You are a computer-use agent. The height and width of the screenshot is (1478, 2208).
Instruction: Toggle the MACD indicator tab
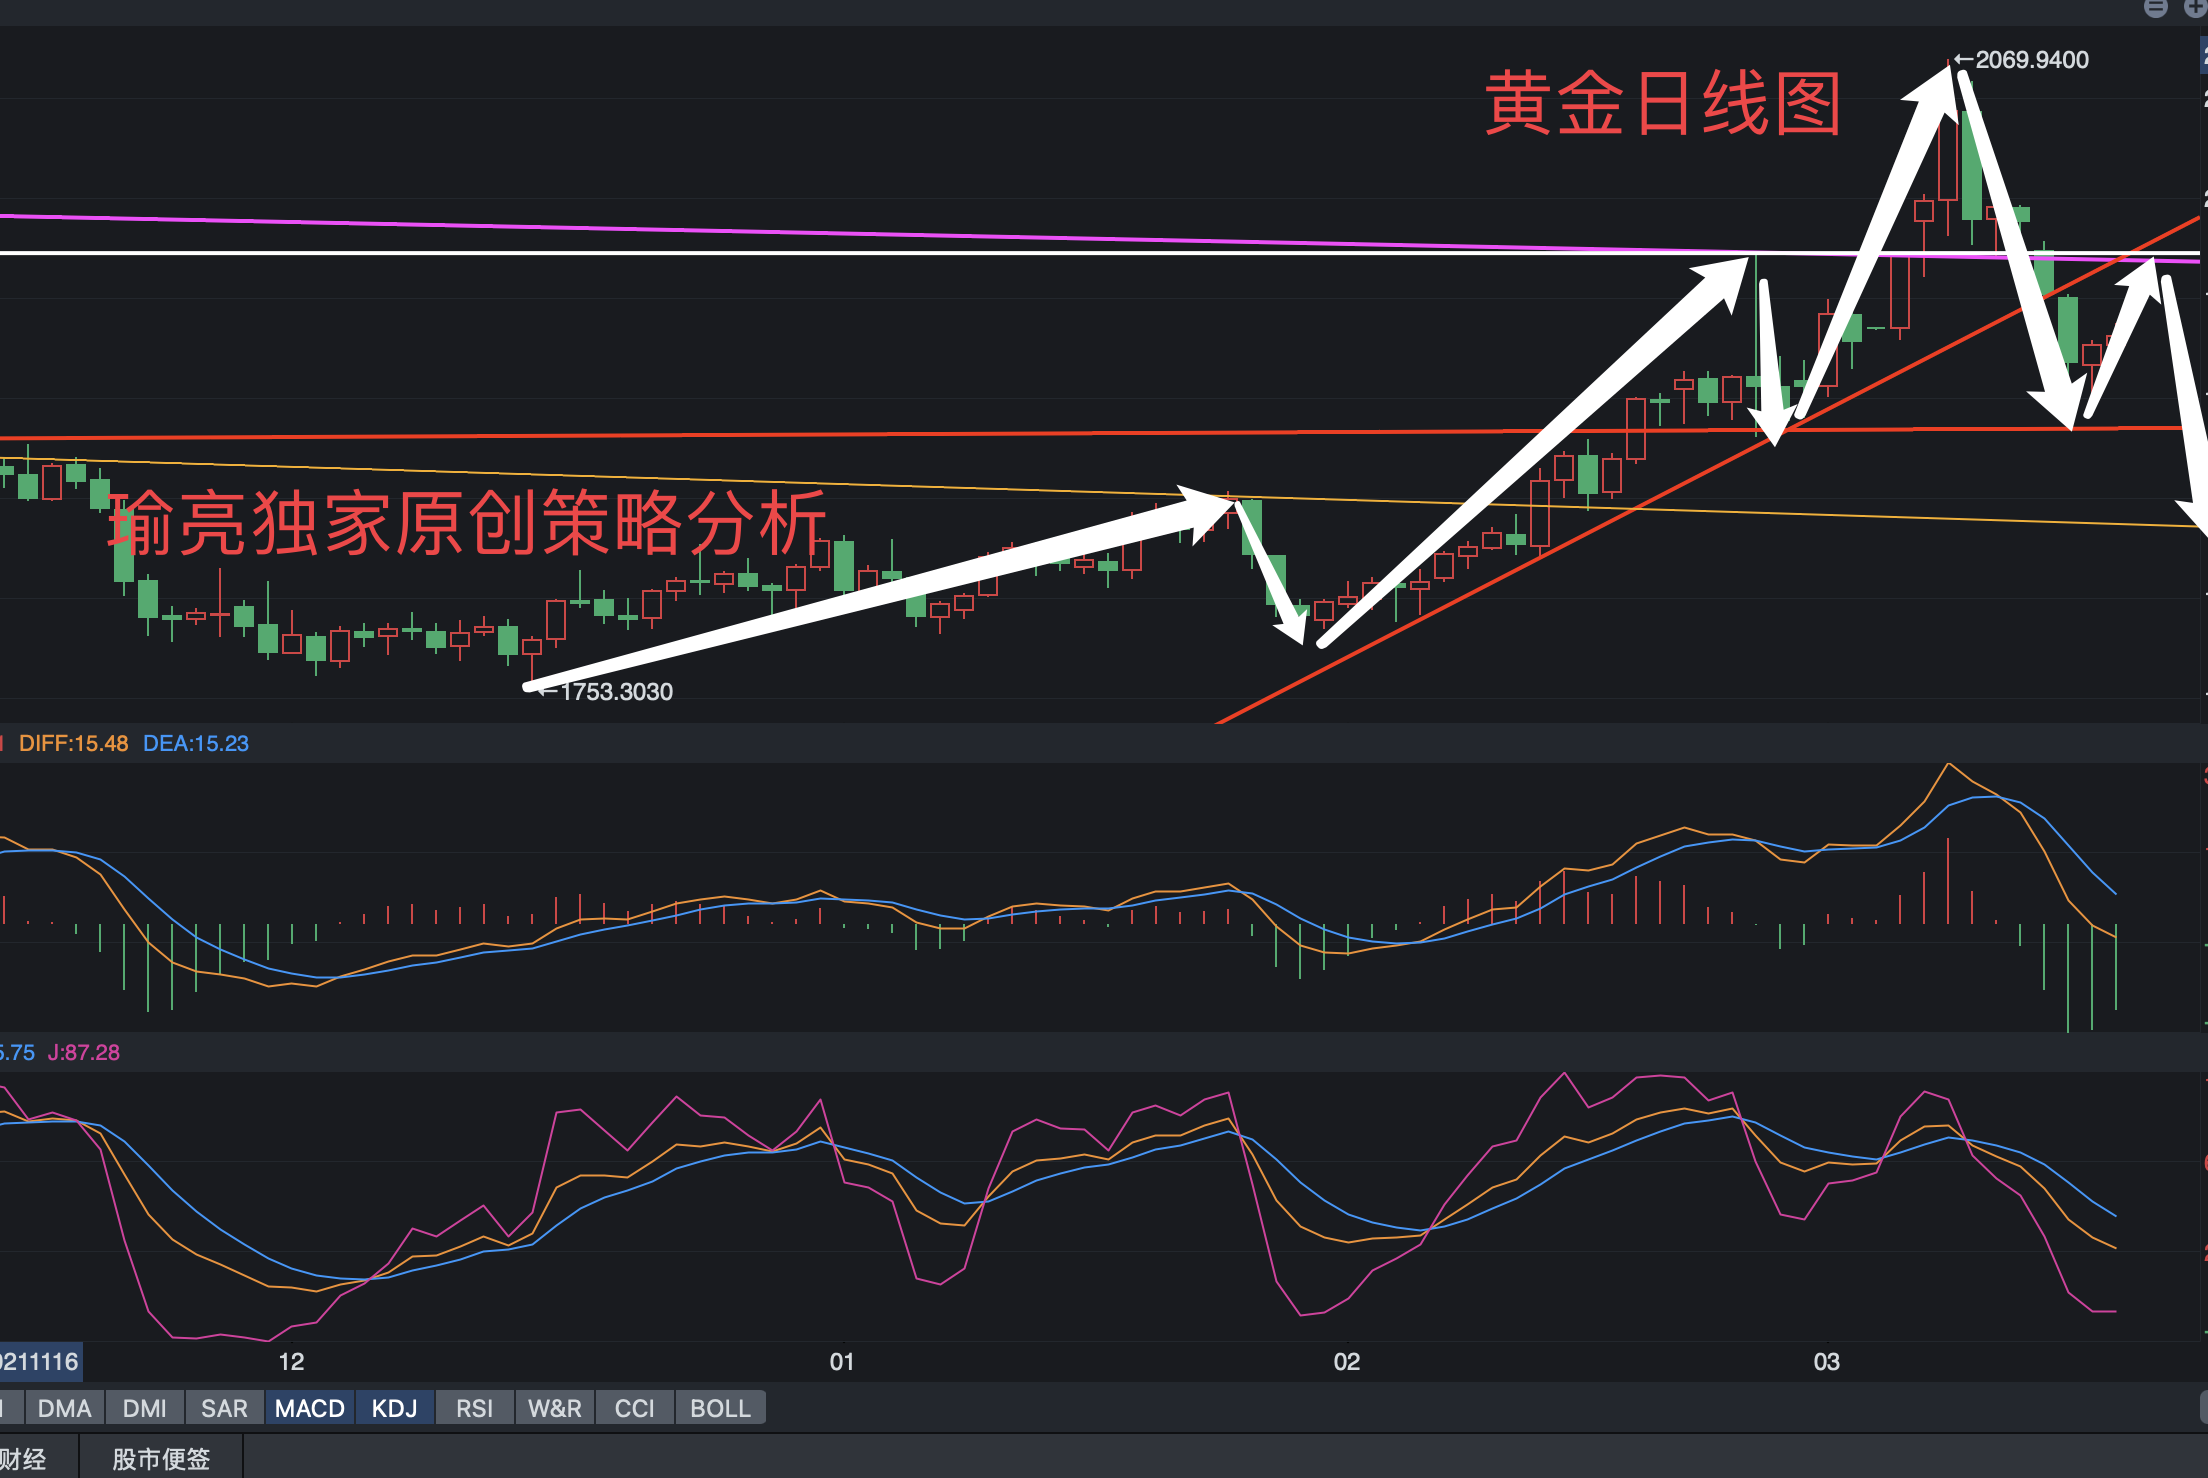click(310, 1408)
